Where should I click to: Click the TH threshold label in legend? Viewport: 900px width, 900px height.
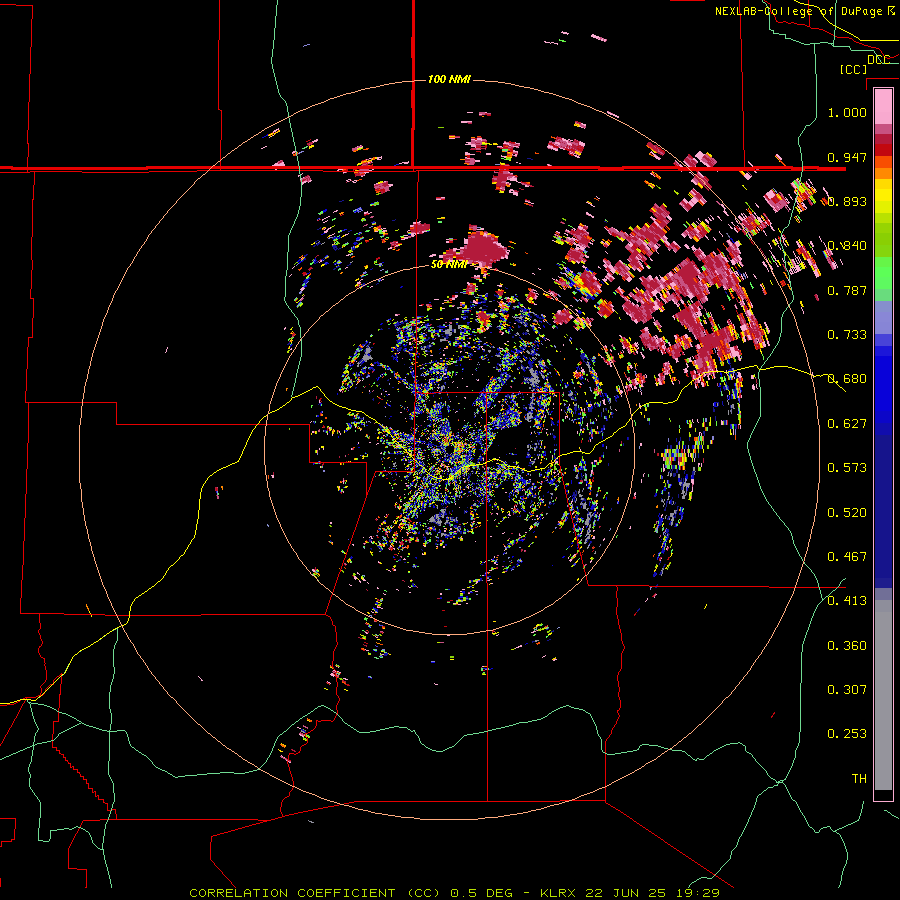point(859,779)
